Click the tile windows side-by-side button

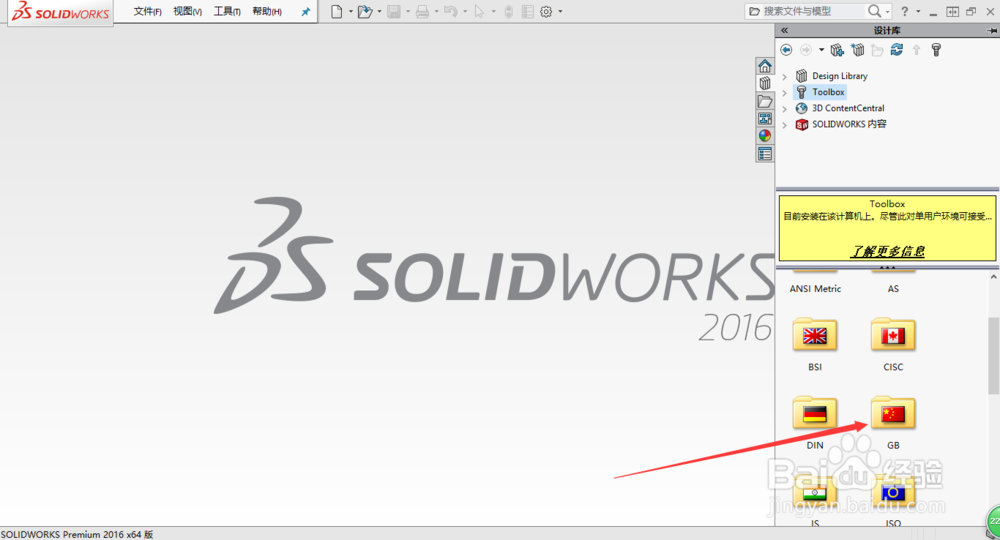click(x=952, y=11)
